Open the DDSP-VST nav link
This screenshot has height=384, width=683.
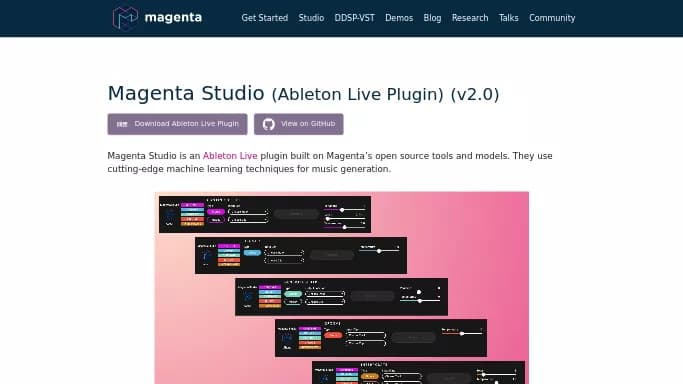354,18
